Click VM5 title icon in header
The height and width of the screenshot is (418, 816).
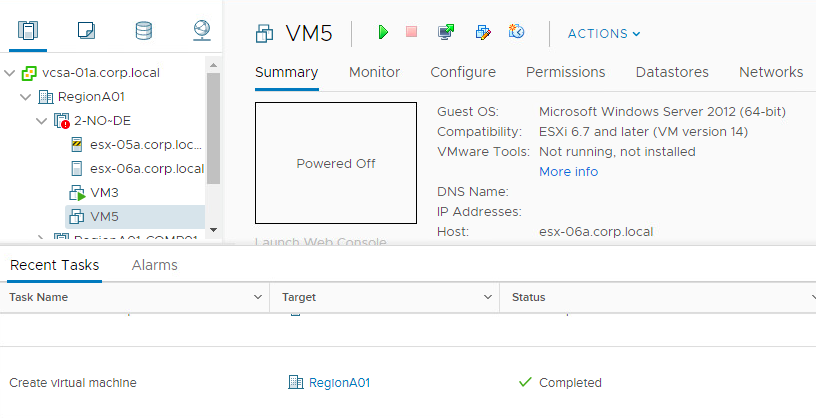(x=265, y=33)
